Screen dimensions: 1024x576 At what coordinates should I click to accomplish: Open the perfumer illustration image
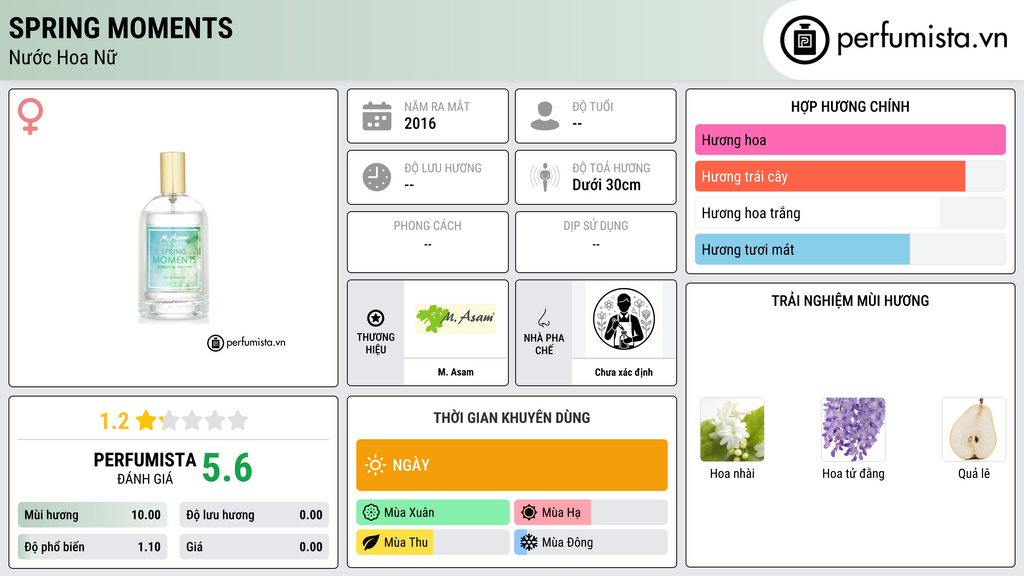tap(624, 319)
